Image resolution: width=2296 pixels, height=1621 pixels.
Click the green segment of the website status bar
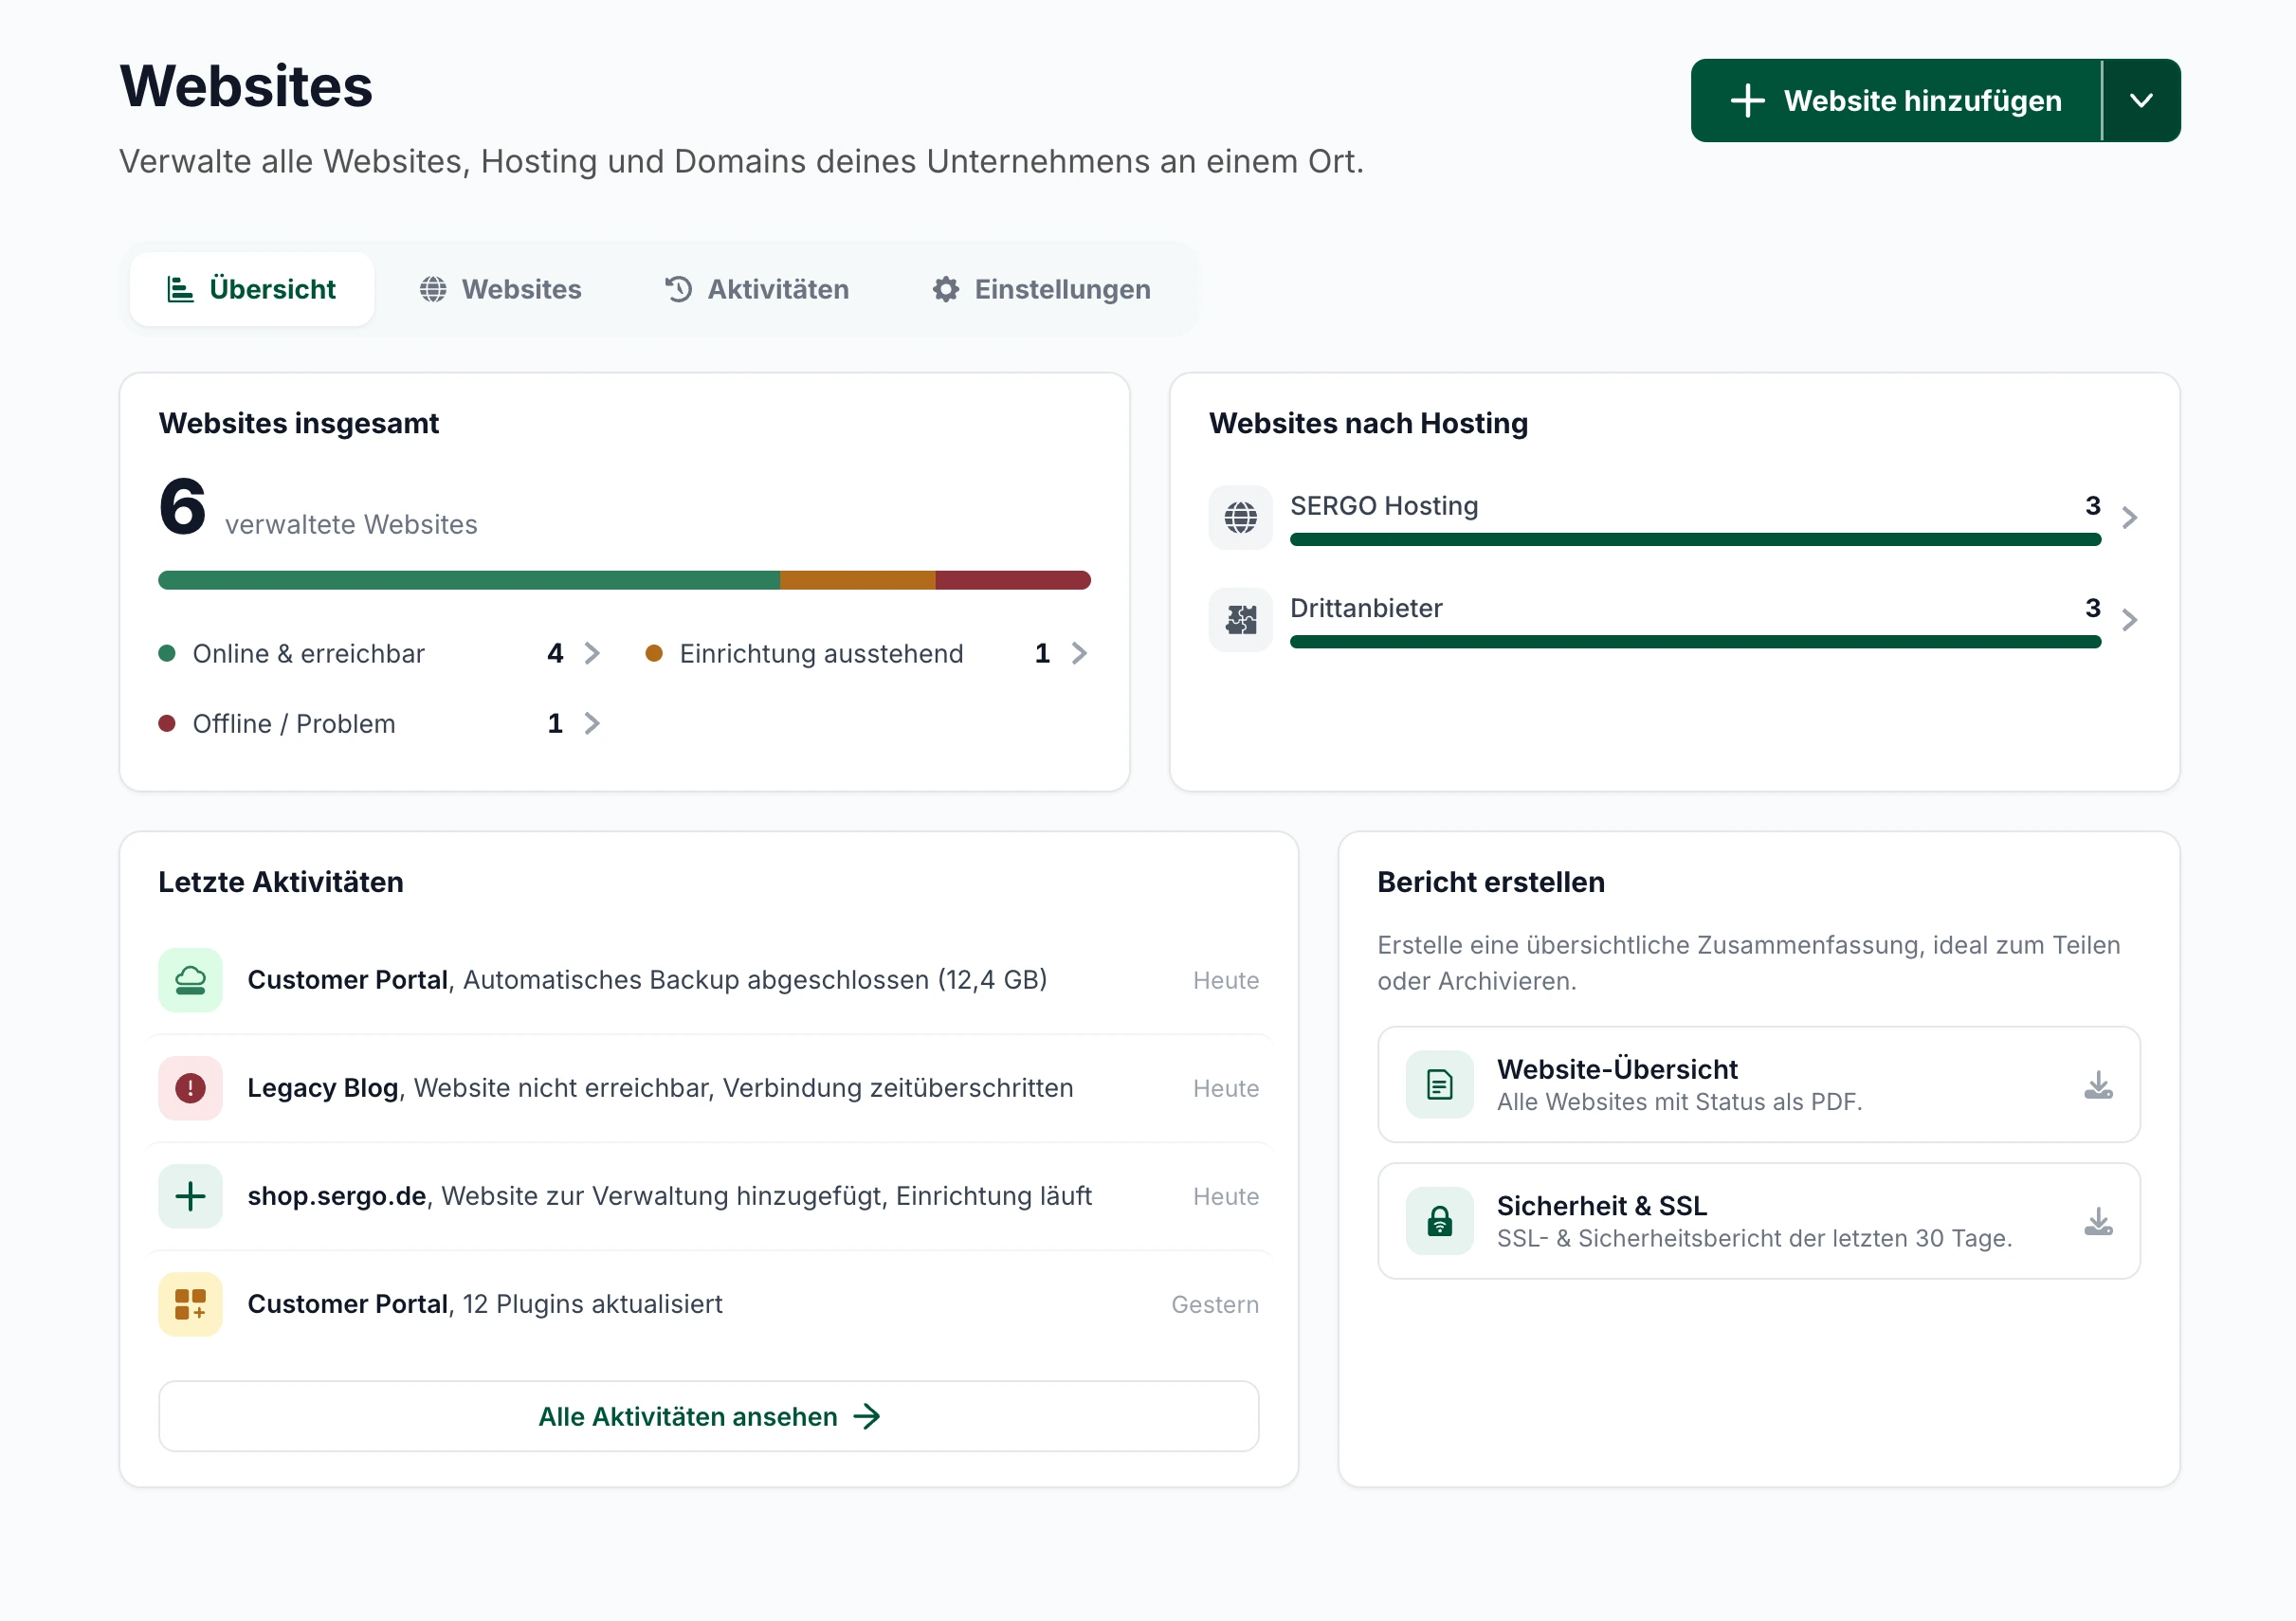coord(469,580)
